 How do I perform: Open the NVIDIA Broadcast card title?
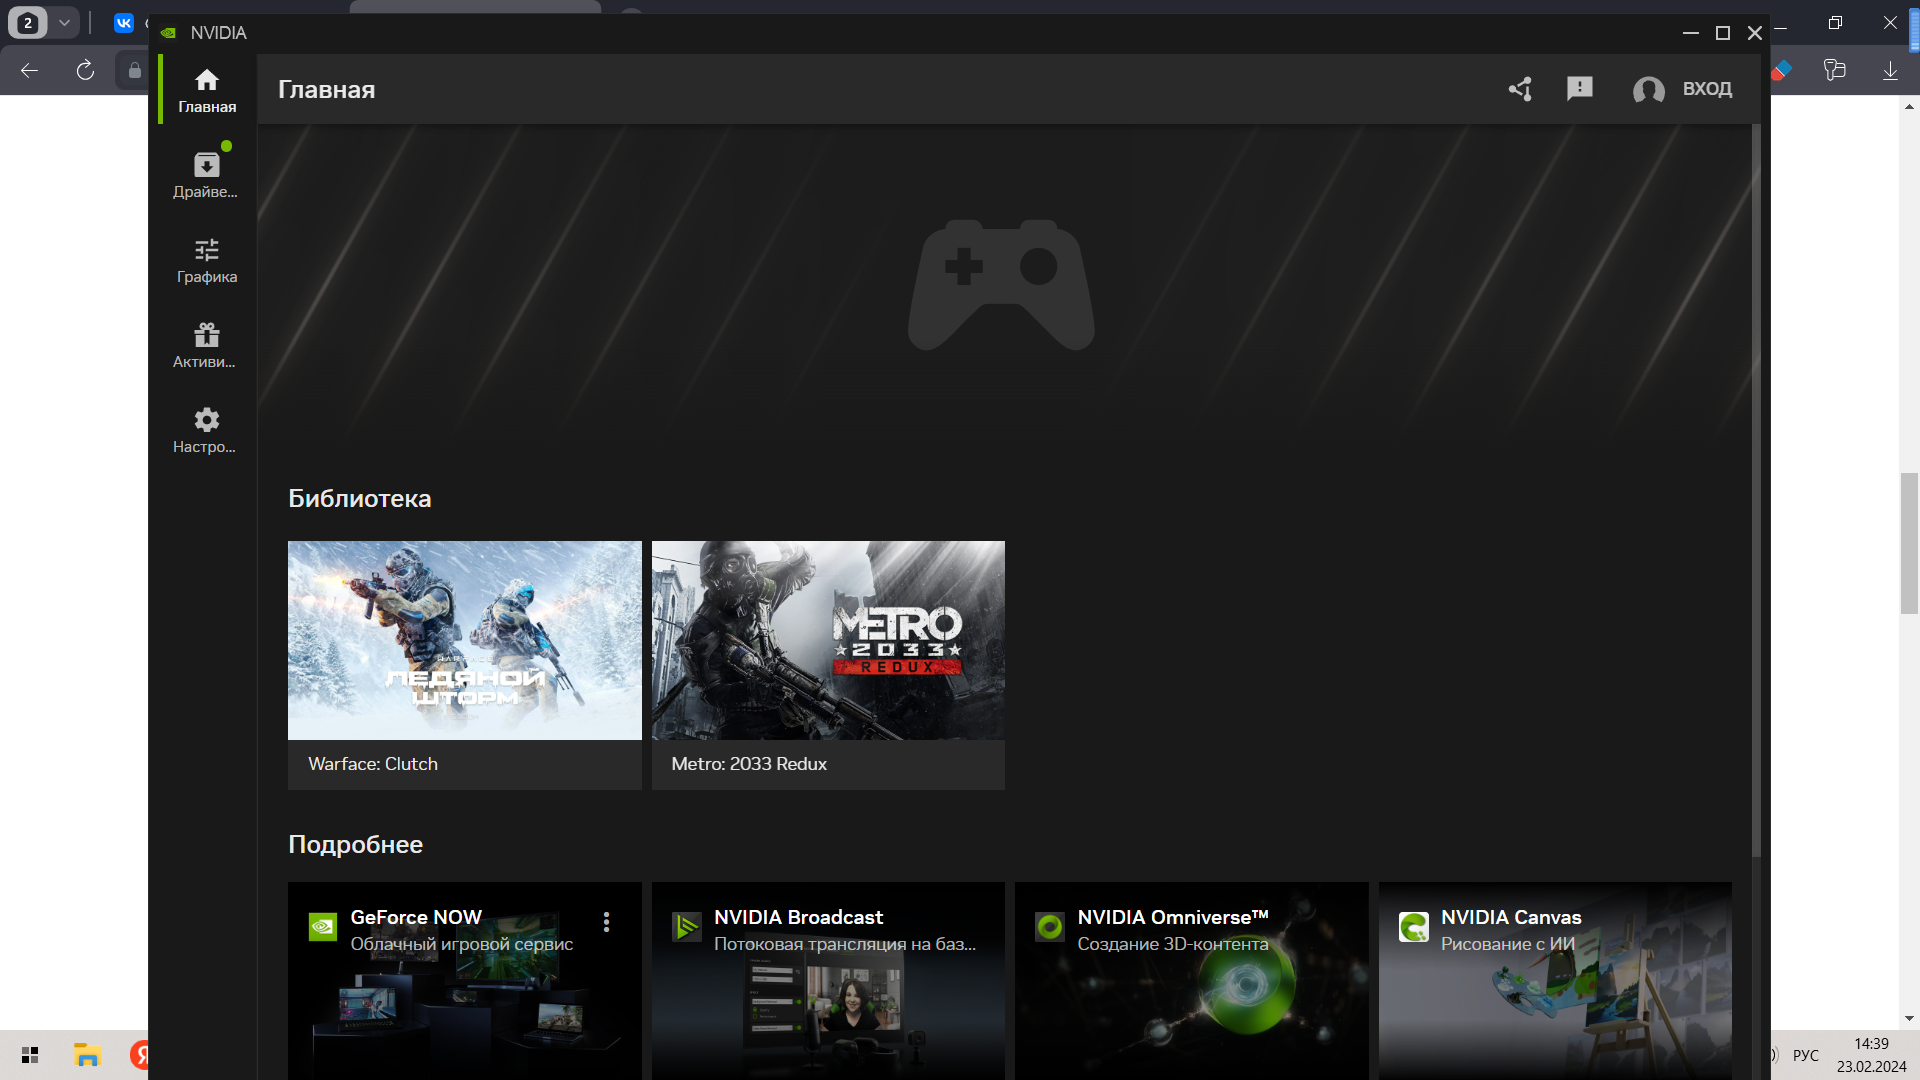798,917
